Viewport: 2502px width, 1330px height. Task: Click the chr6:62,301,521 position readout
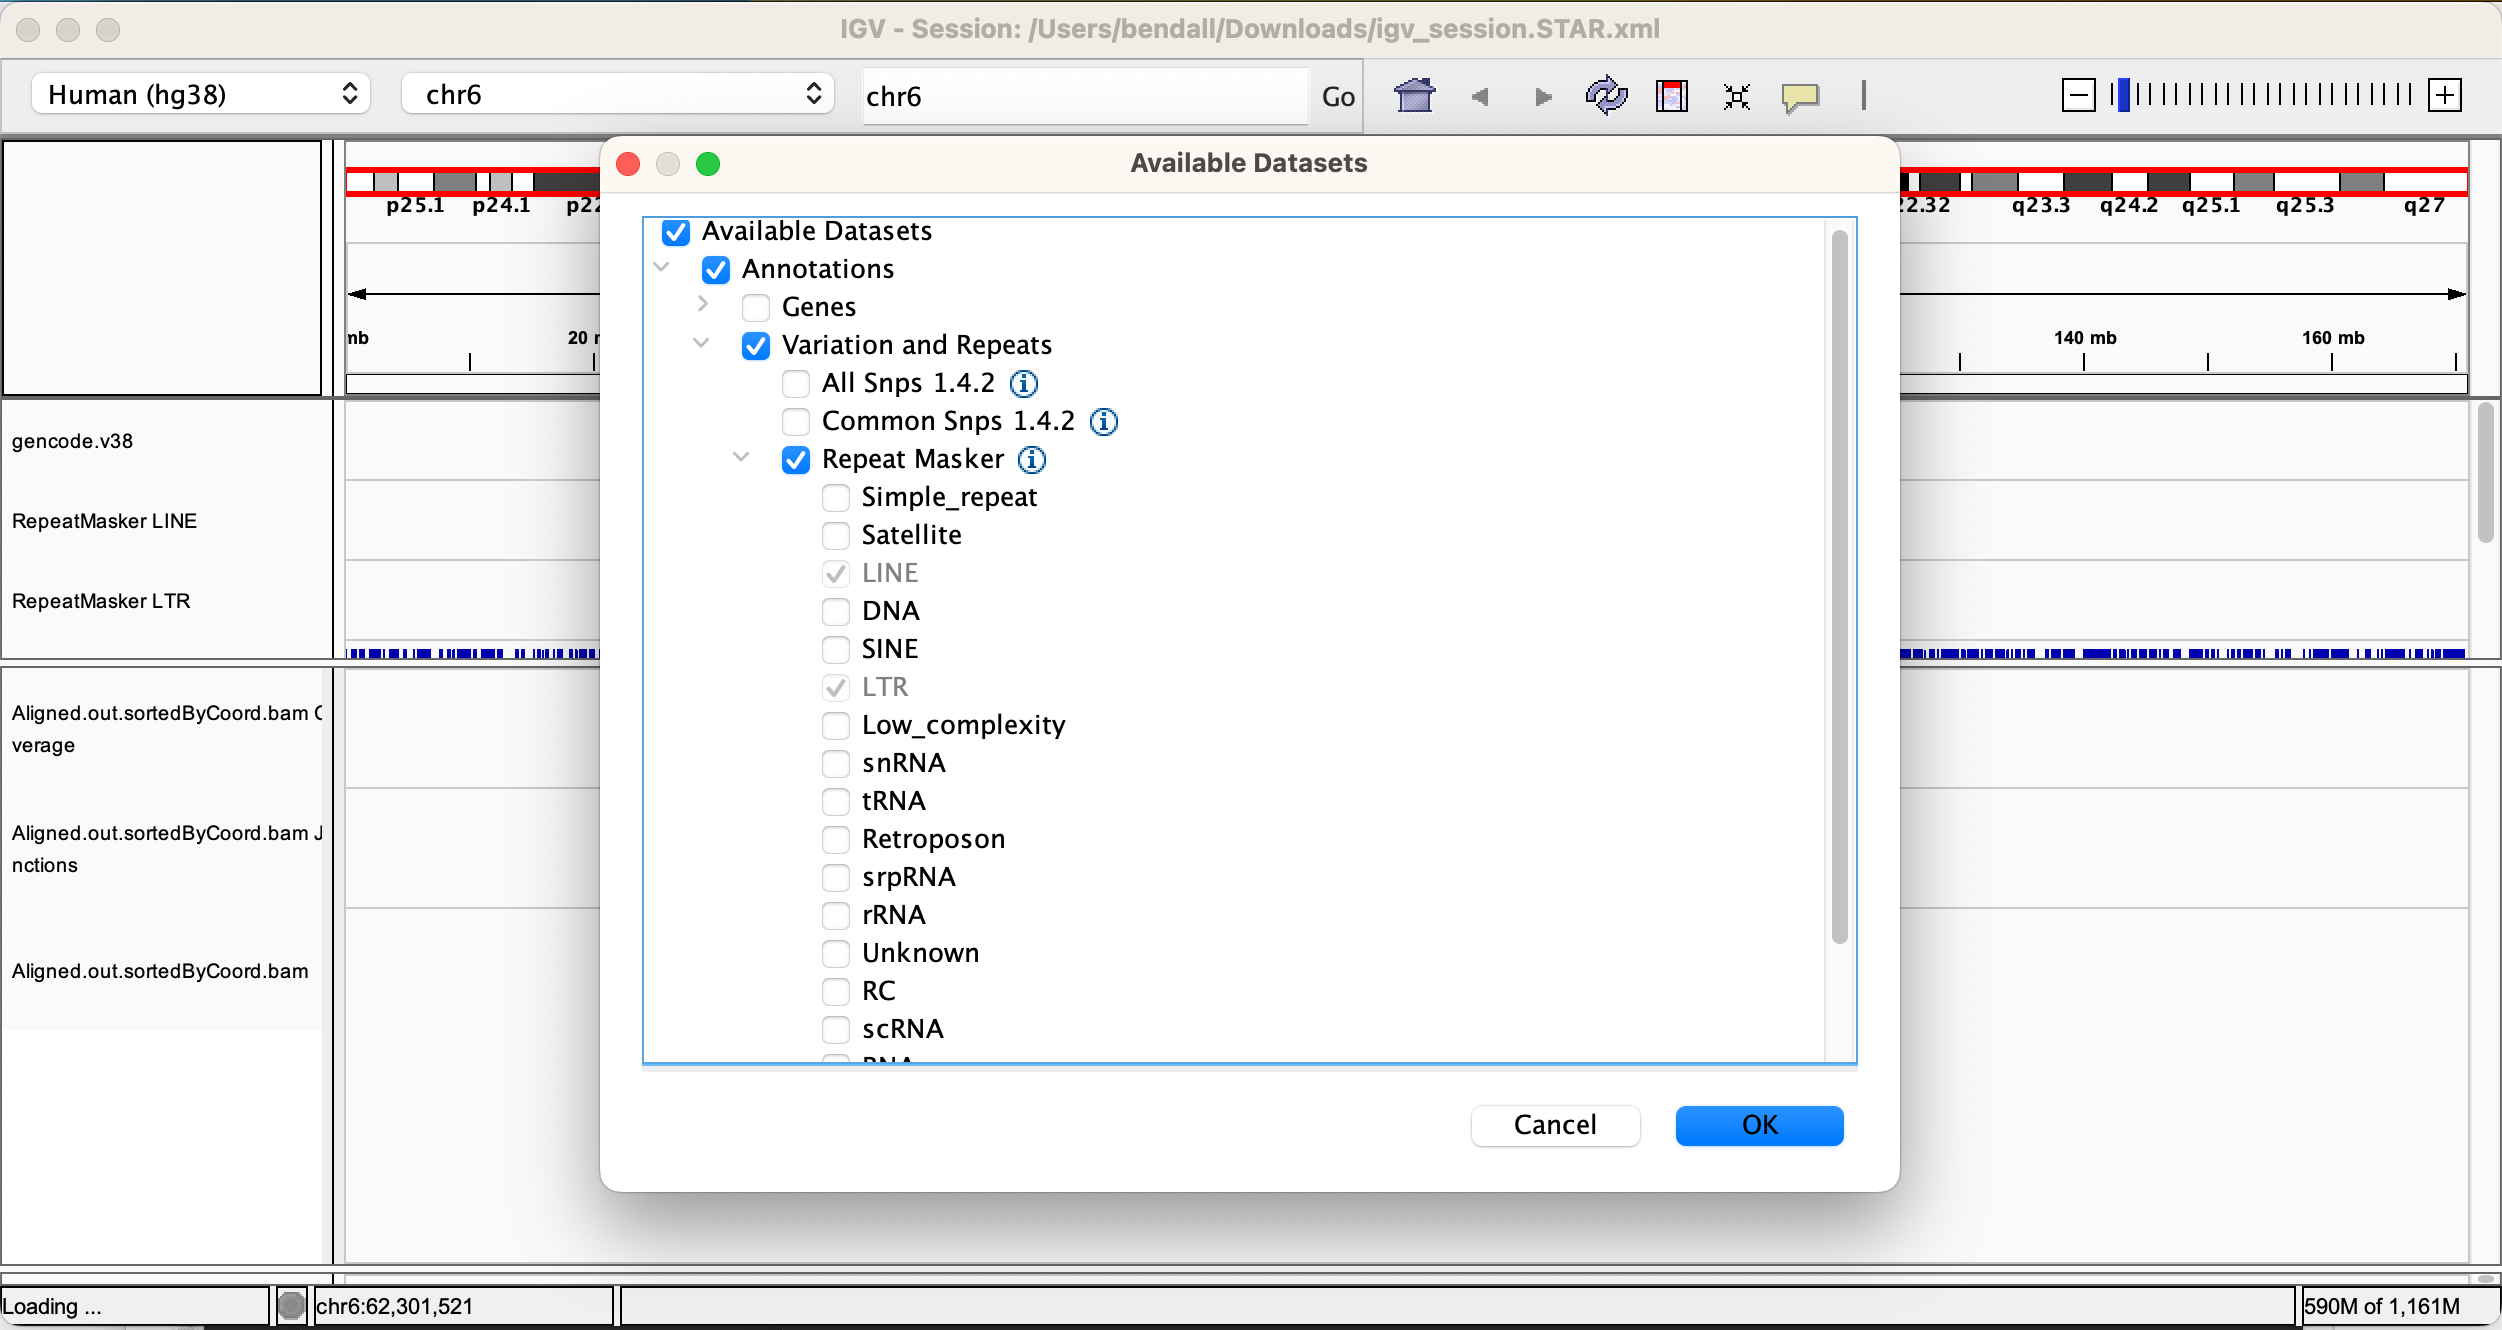(394, 1306)
